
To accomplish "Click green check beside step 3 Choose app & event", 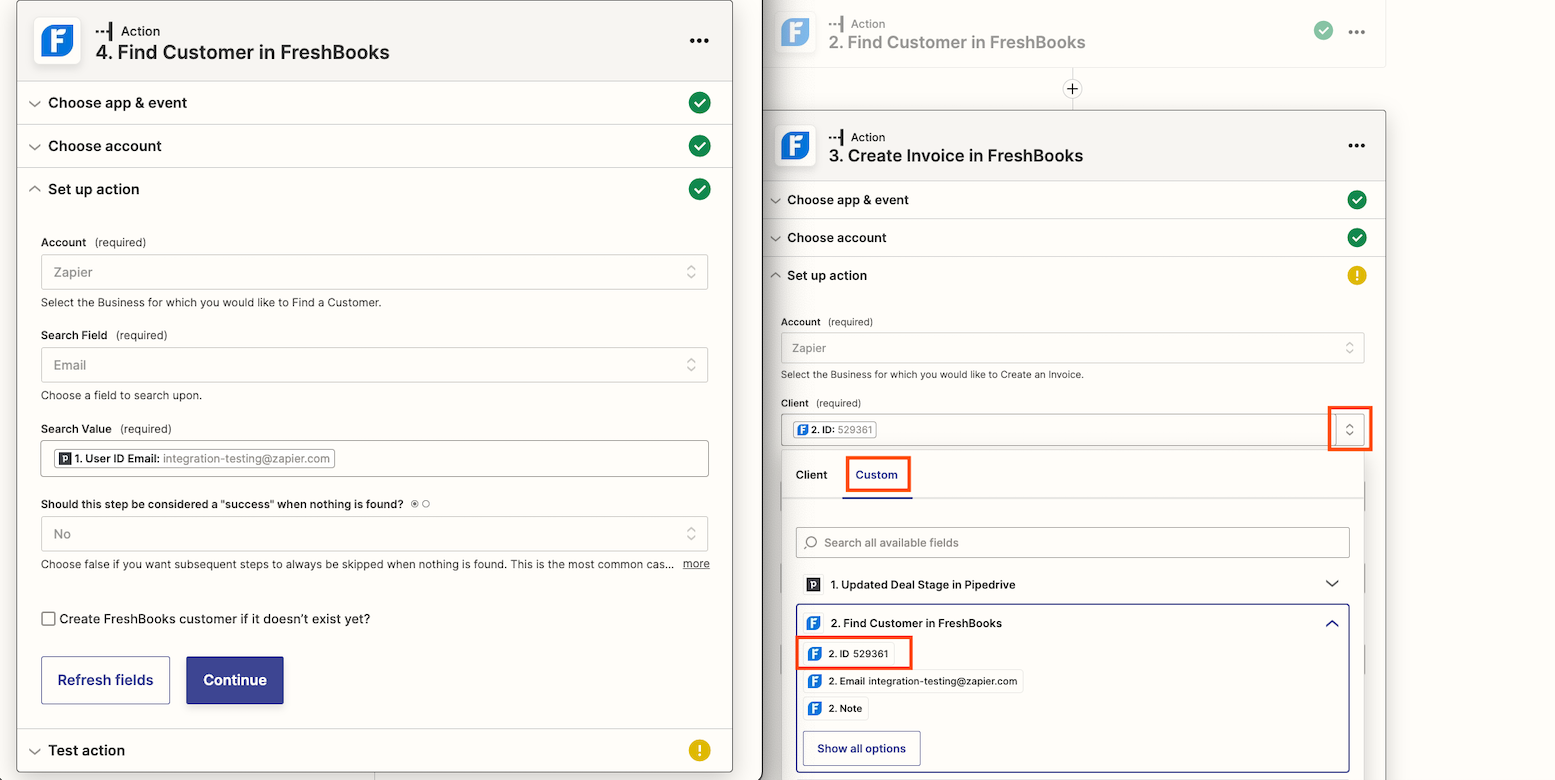I will (x=1356, y=200).
